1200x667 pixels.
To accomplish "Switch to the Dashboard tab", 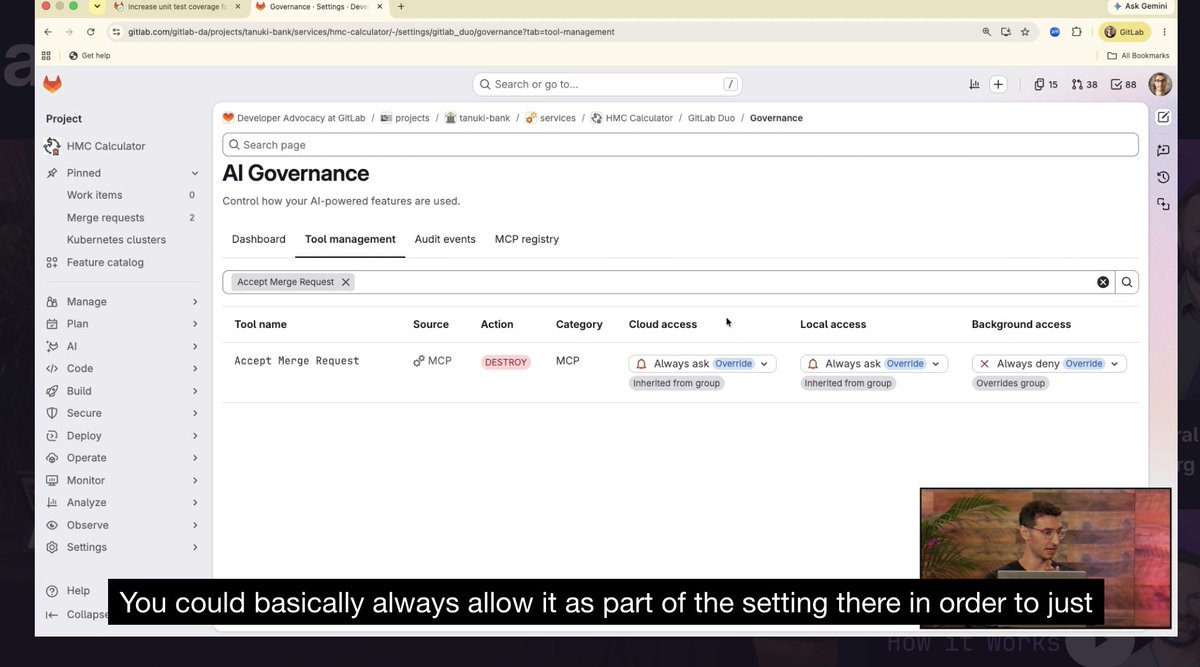I will pos(259,239).
